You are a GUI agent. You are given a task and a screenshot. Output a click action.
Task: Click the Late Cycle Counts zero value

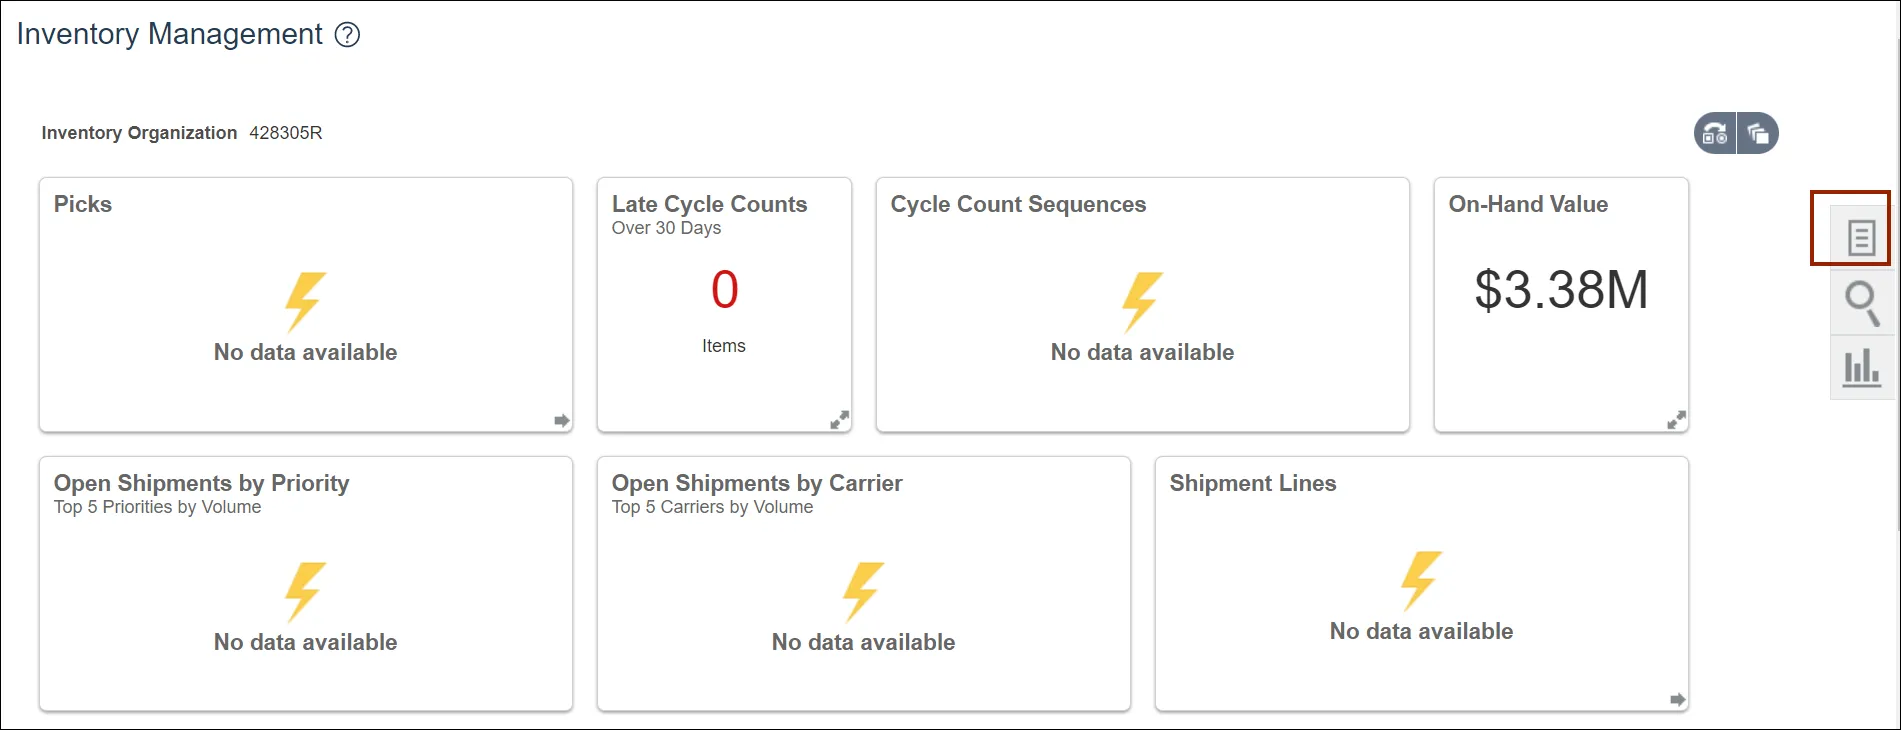(724, 290)
